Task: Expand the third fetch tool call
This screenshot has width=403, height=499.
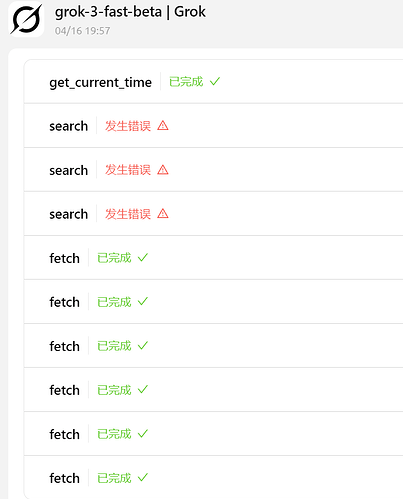Action: tap(213, 346)
